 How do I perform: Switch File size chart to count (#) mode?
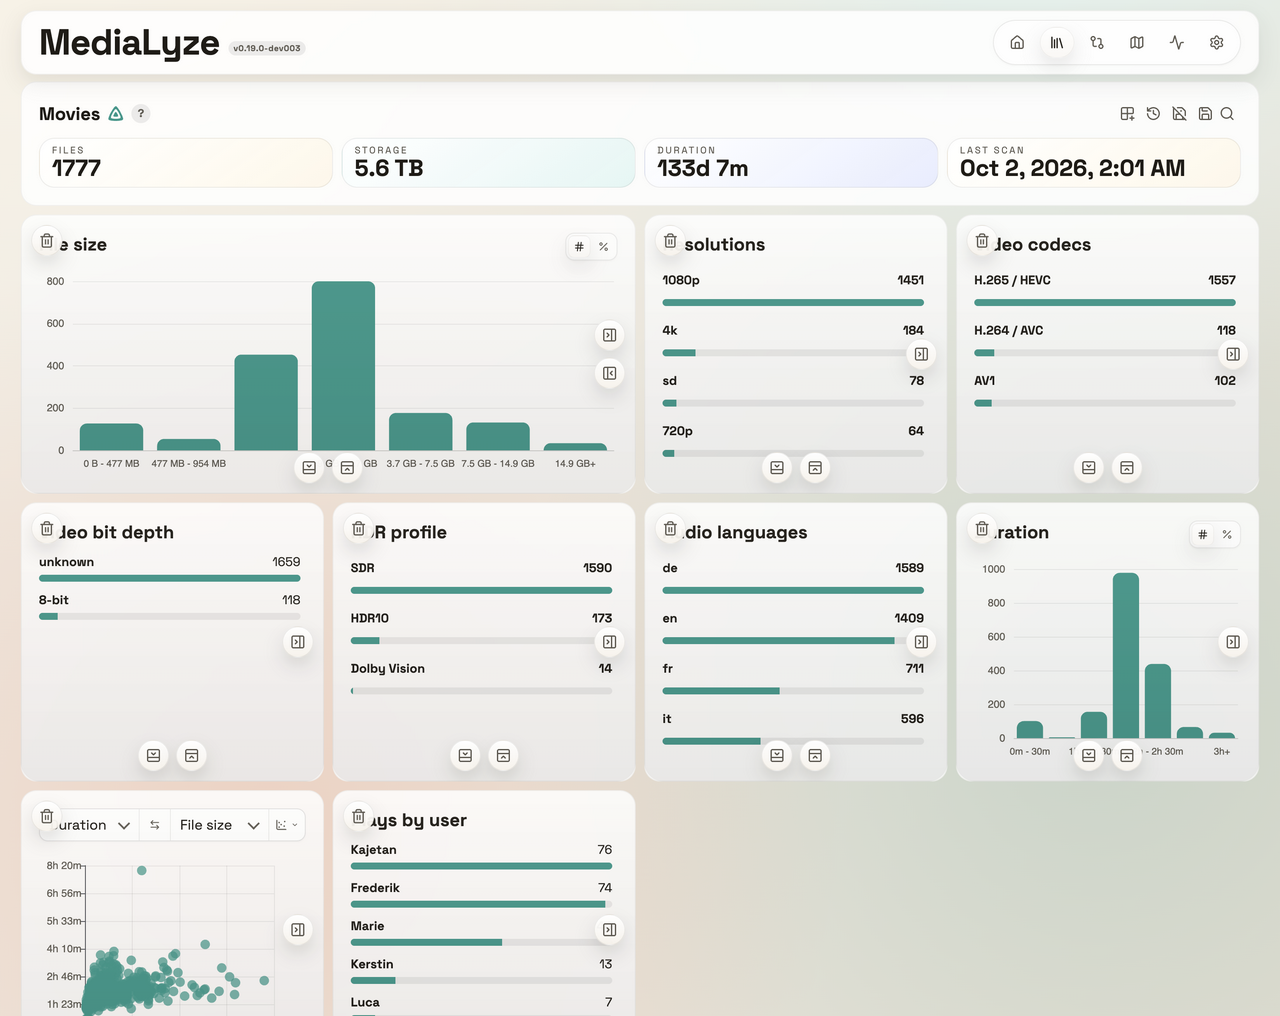tap(579, 247)
